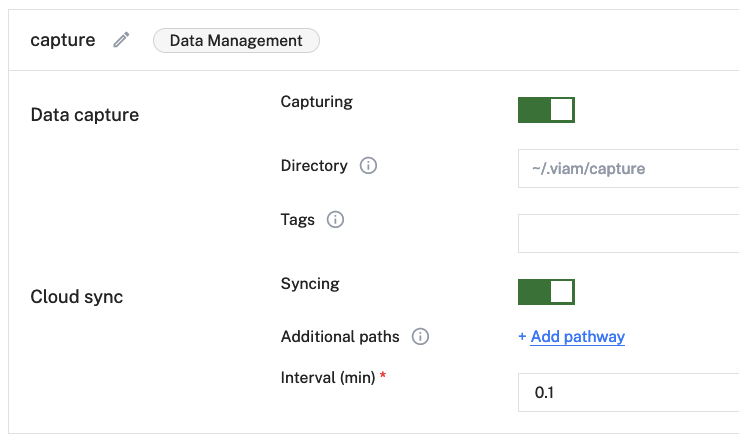Select the Cloud sync section heading

click(77, 297)
